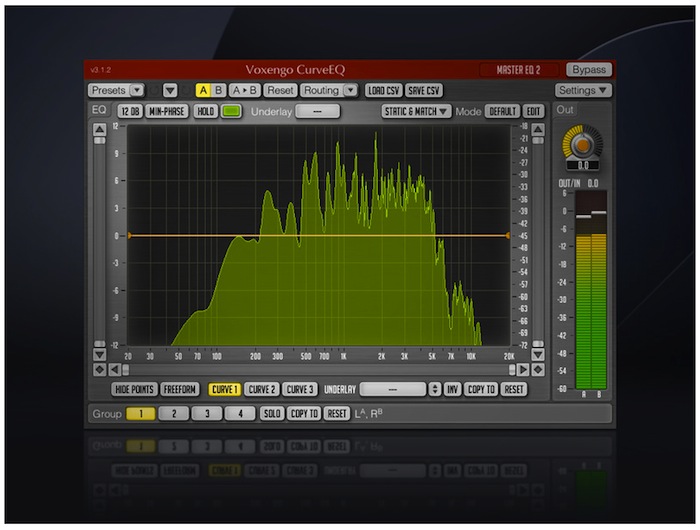Open bottom Underlay selector field
The image size is (700, 530).
coord(393,389)
